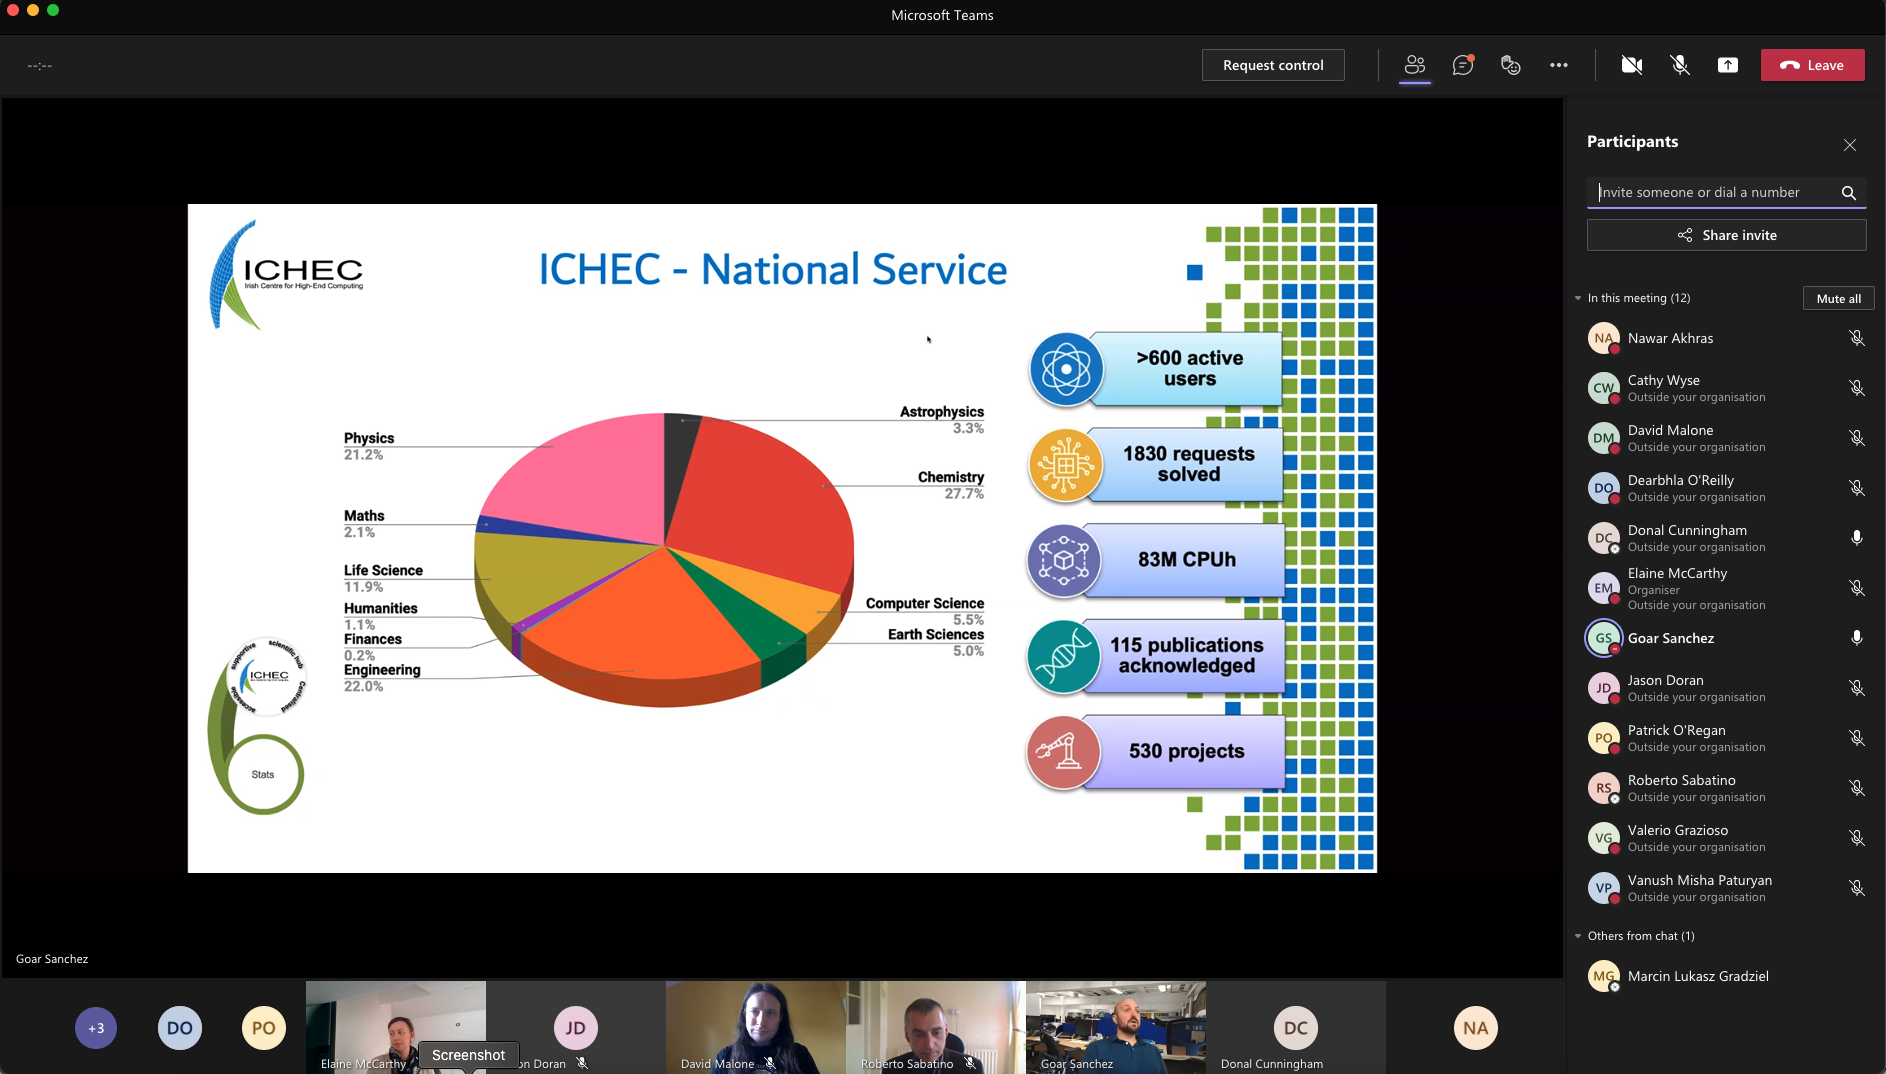This screenshot has width=1886, height=1074.
Task: Click the Share invite button
Action: pyautogui.click(x=1727, y=235)
